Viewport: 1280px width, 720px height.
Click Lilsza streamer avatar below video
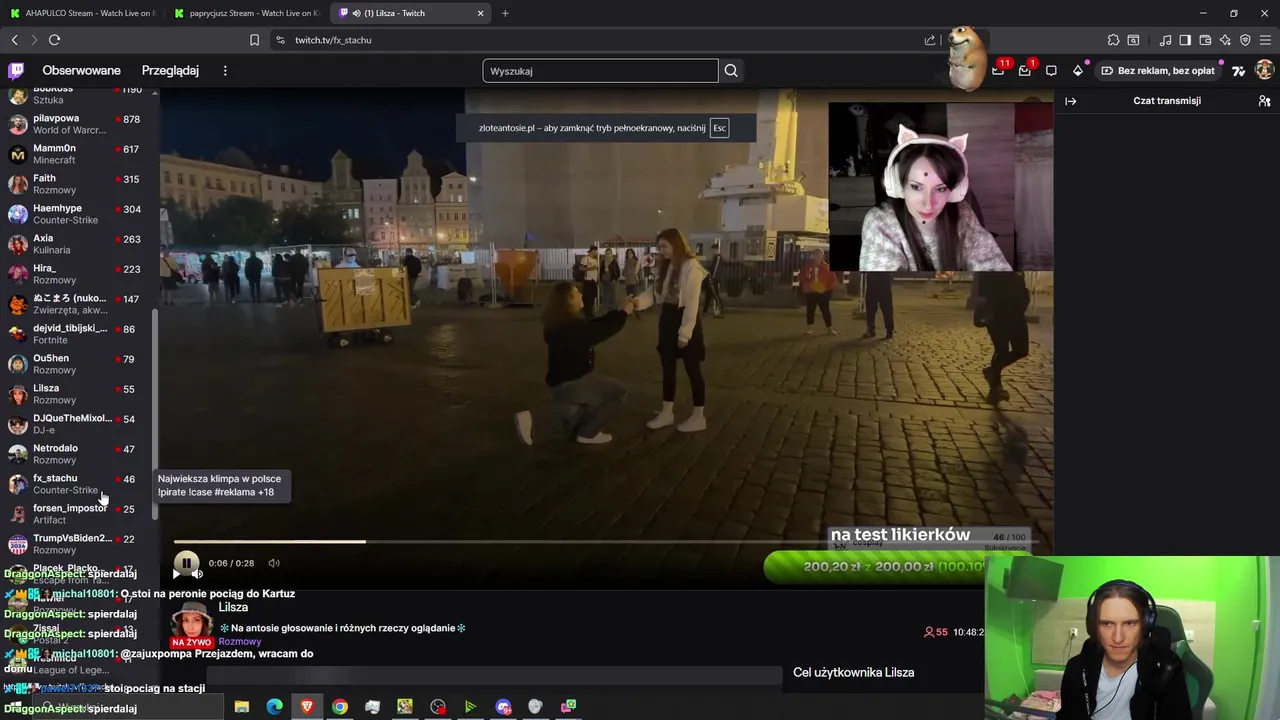click(x=192, y=620)
